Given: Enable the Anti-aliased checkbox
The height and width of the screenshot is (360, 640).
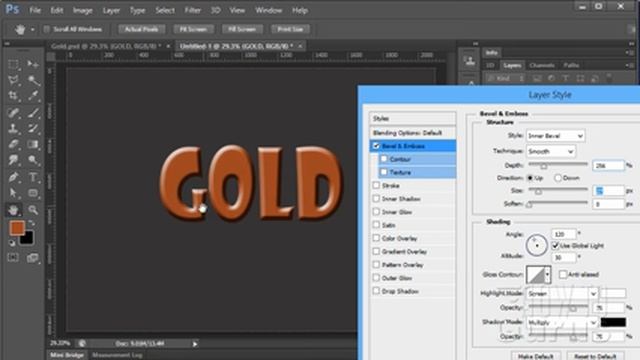Looking at the screenshot, I should tap(563, 274).
